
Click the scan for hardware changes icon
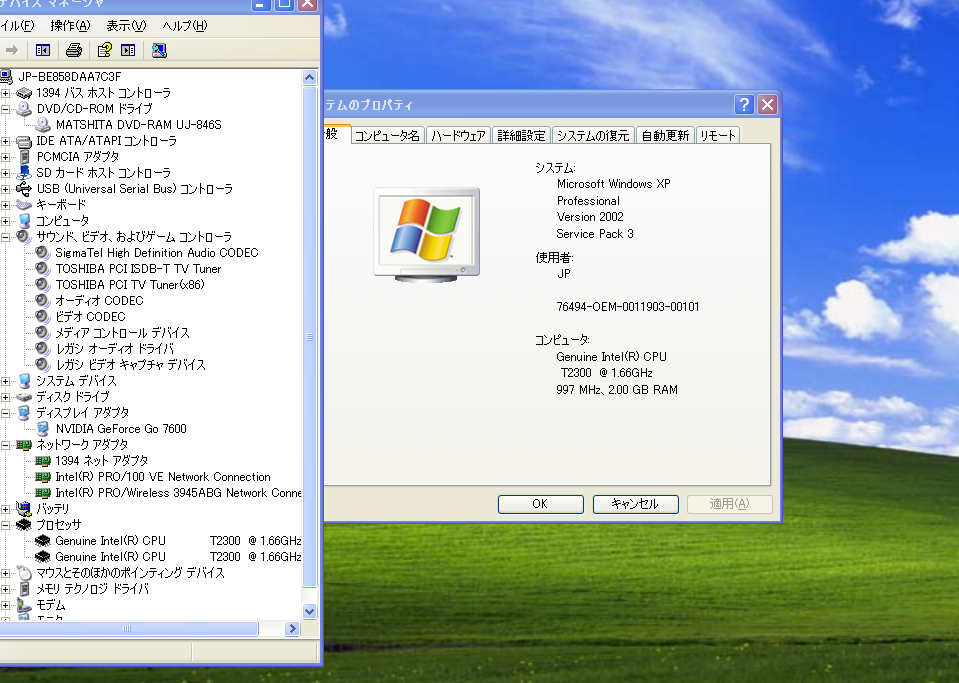click(160, 50)
